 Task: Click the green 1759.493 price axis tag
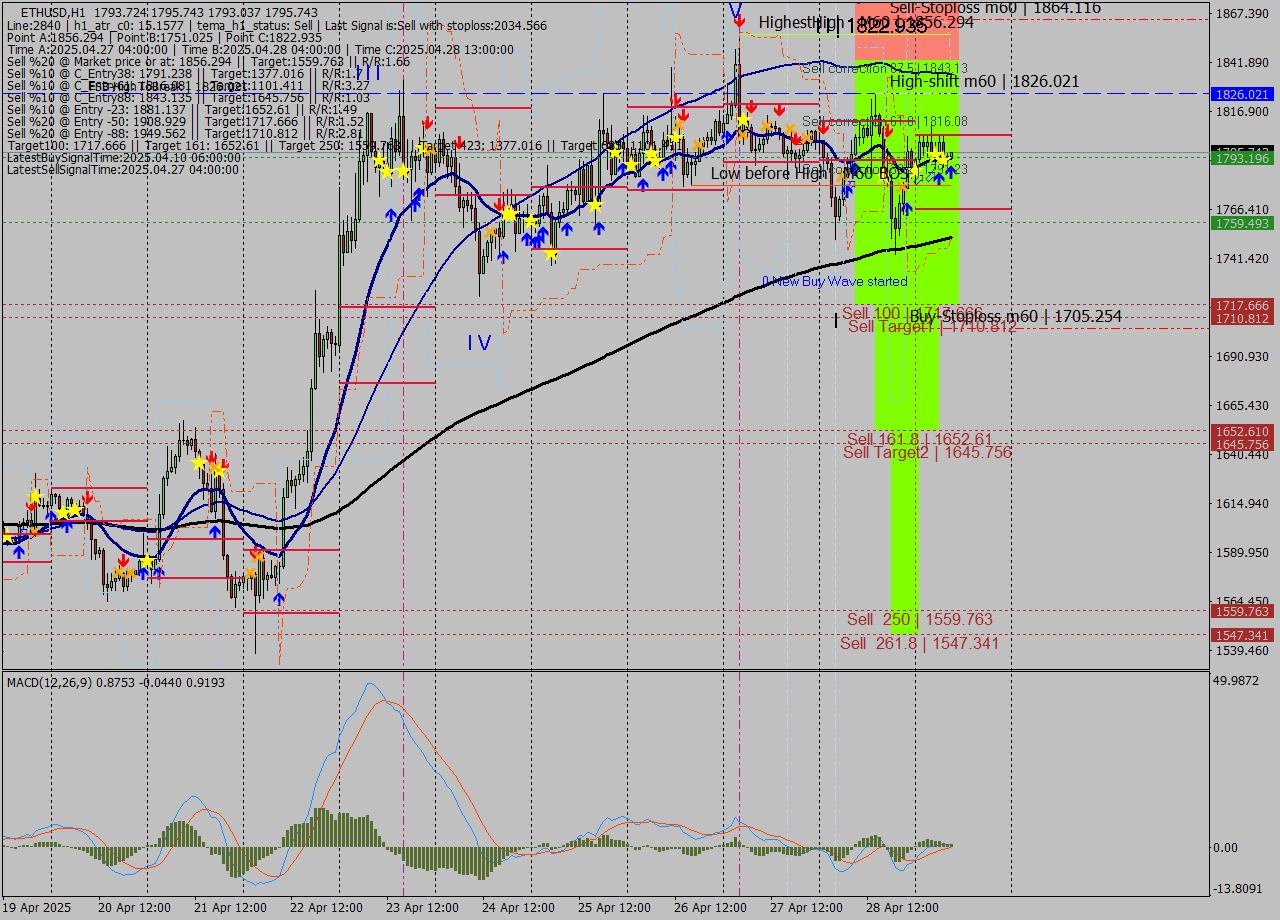[1241, 224]
